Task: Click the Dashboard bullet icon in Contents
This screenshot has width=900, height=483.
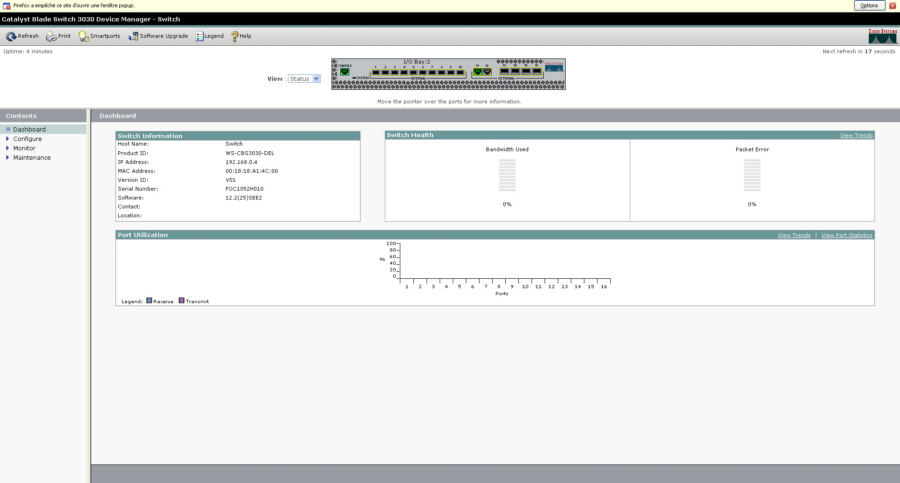Action: (7, 130)
